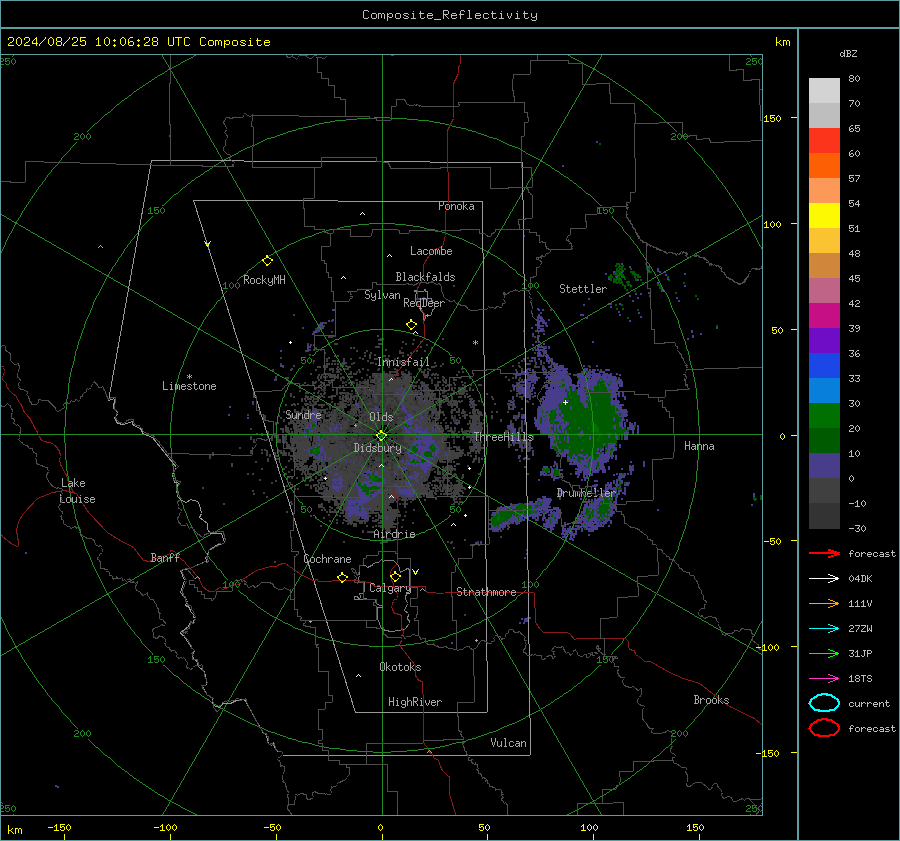Screen dimensions: 900x841
Task: Click the white plus marker in ThreeHills storm
Action: point(565,402)
